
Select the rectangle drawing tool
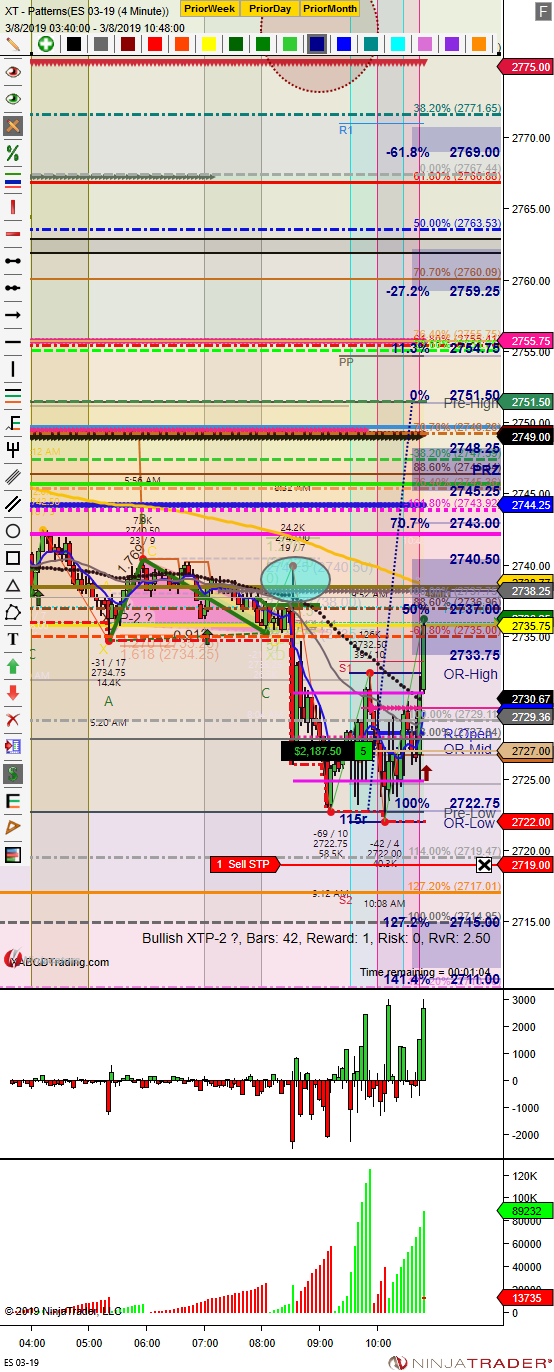click(13, 558)
